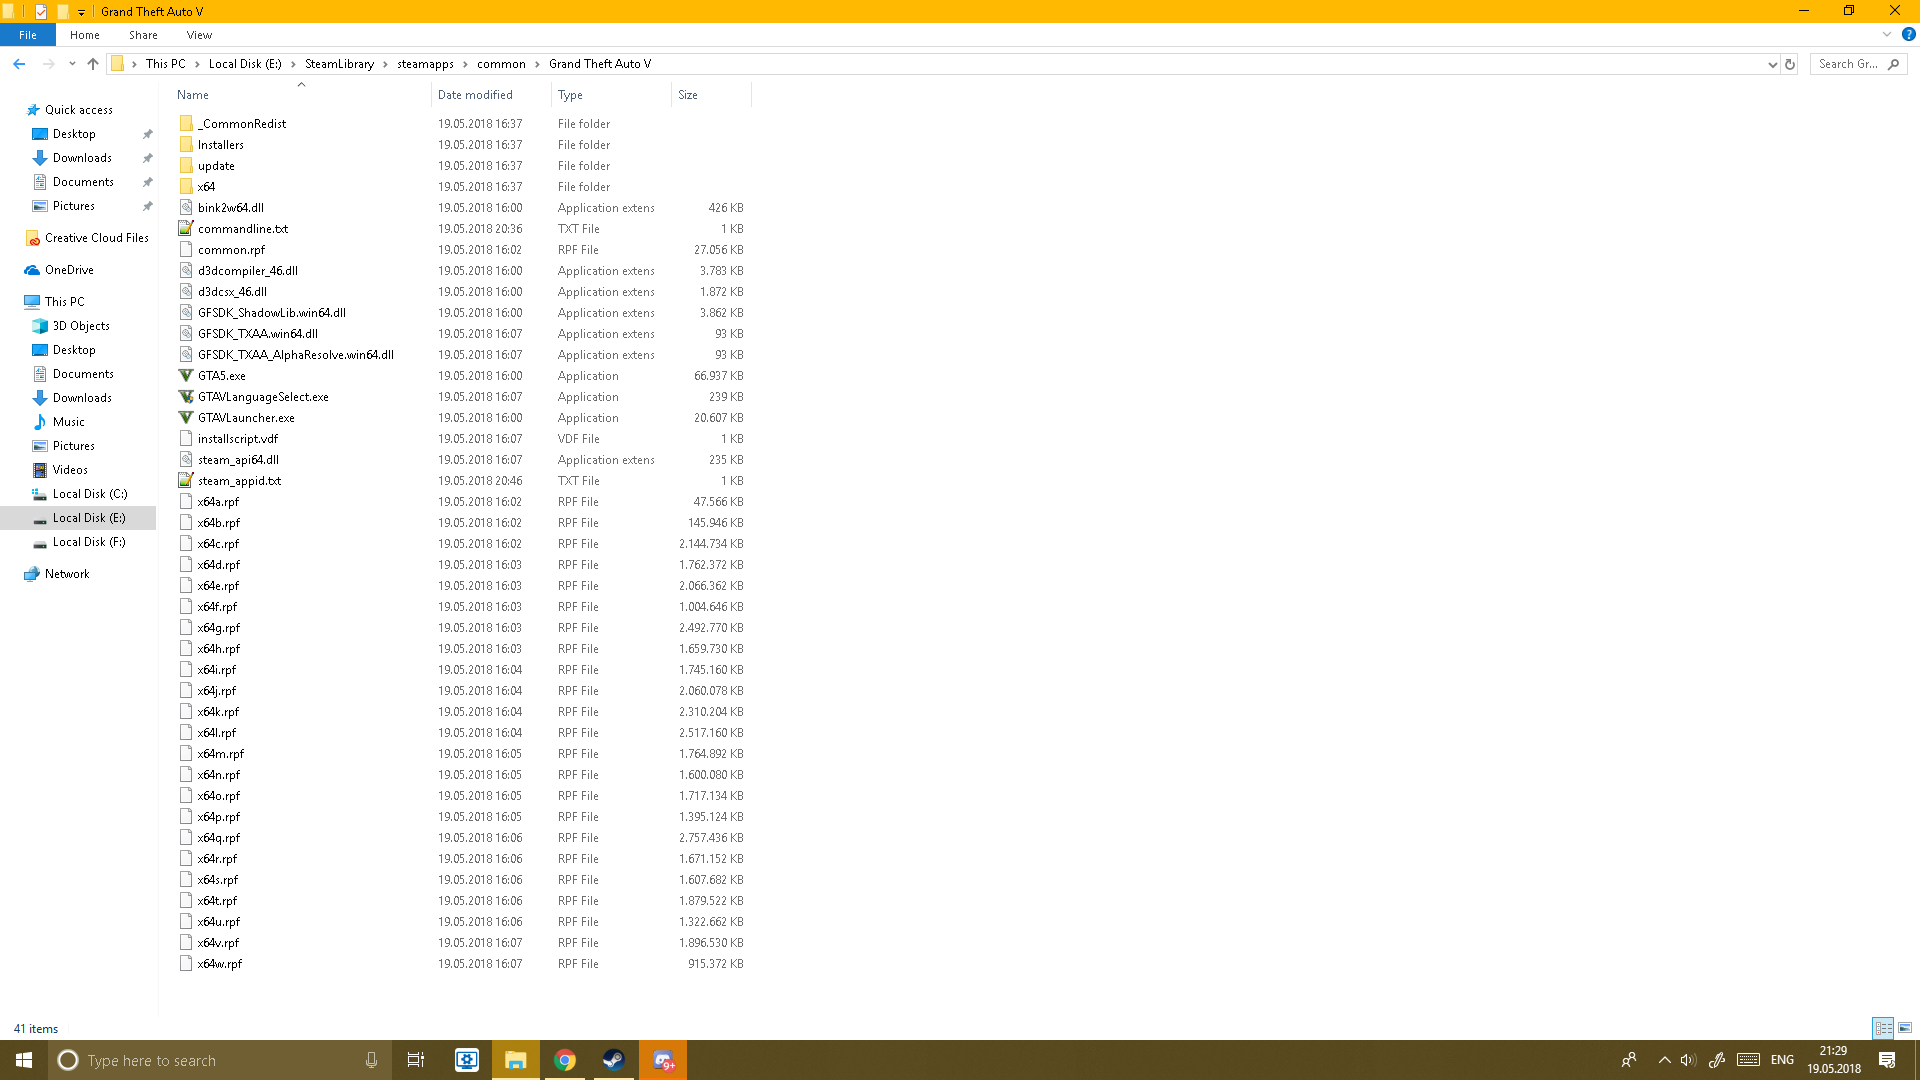Select Local Disk (C:) in sidebar
The height and width of the screenshot is (1080, 1920).
[x=89, y=494]
